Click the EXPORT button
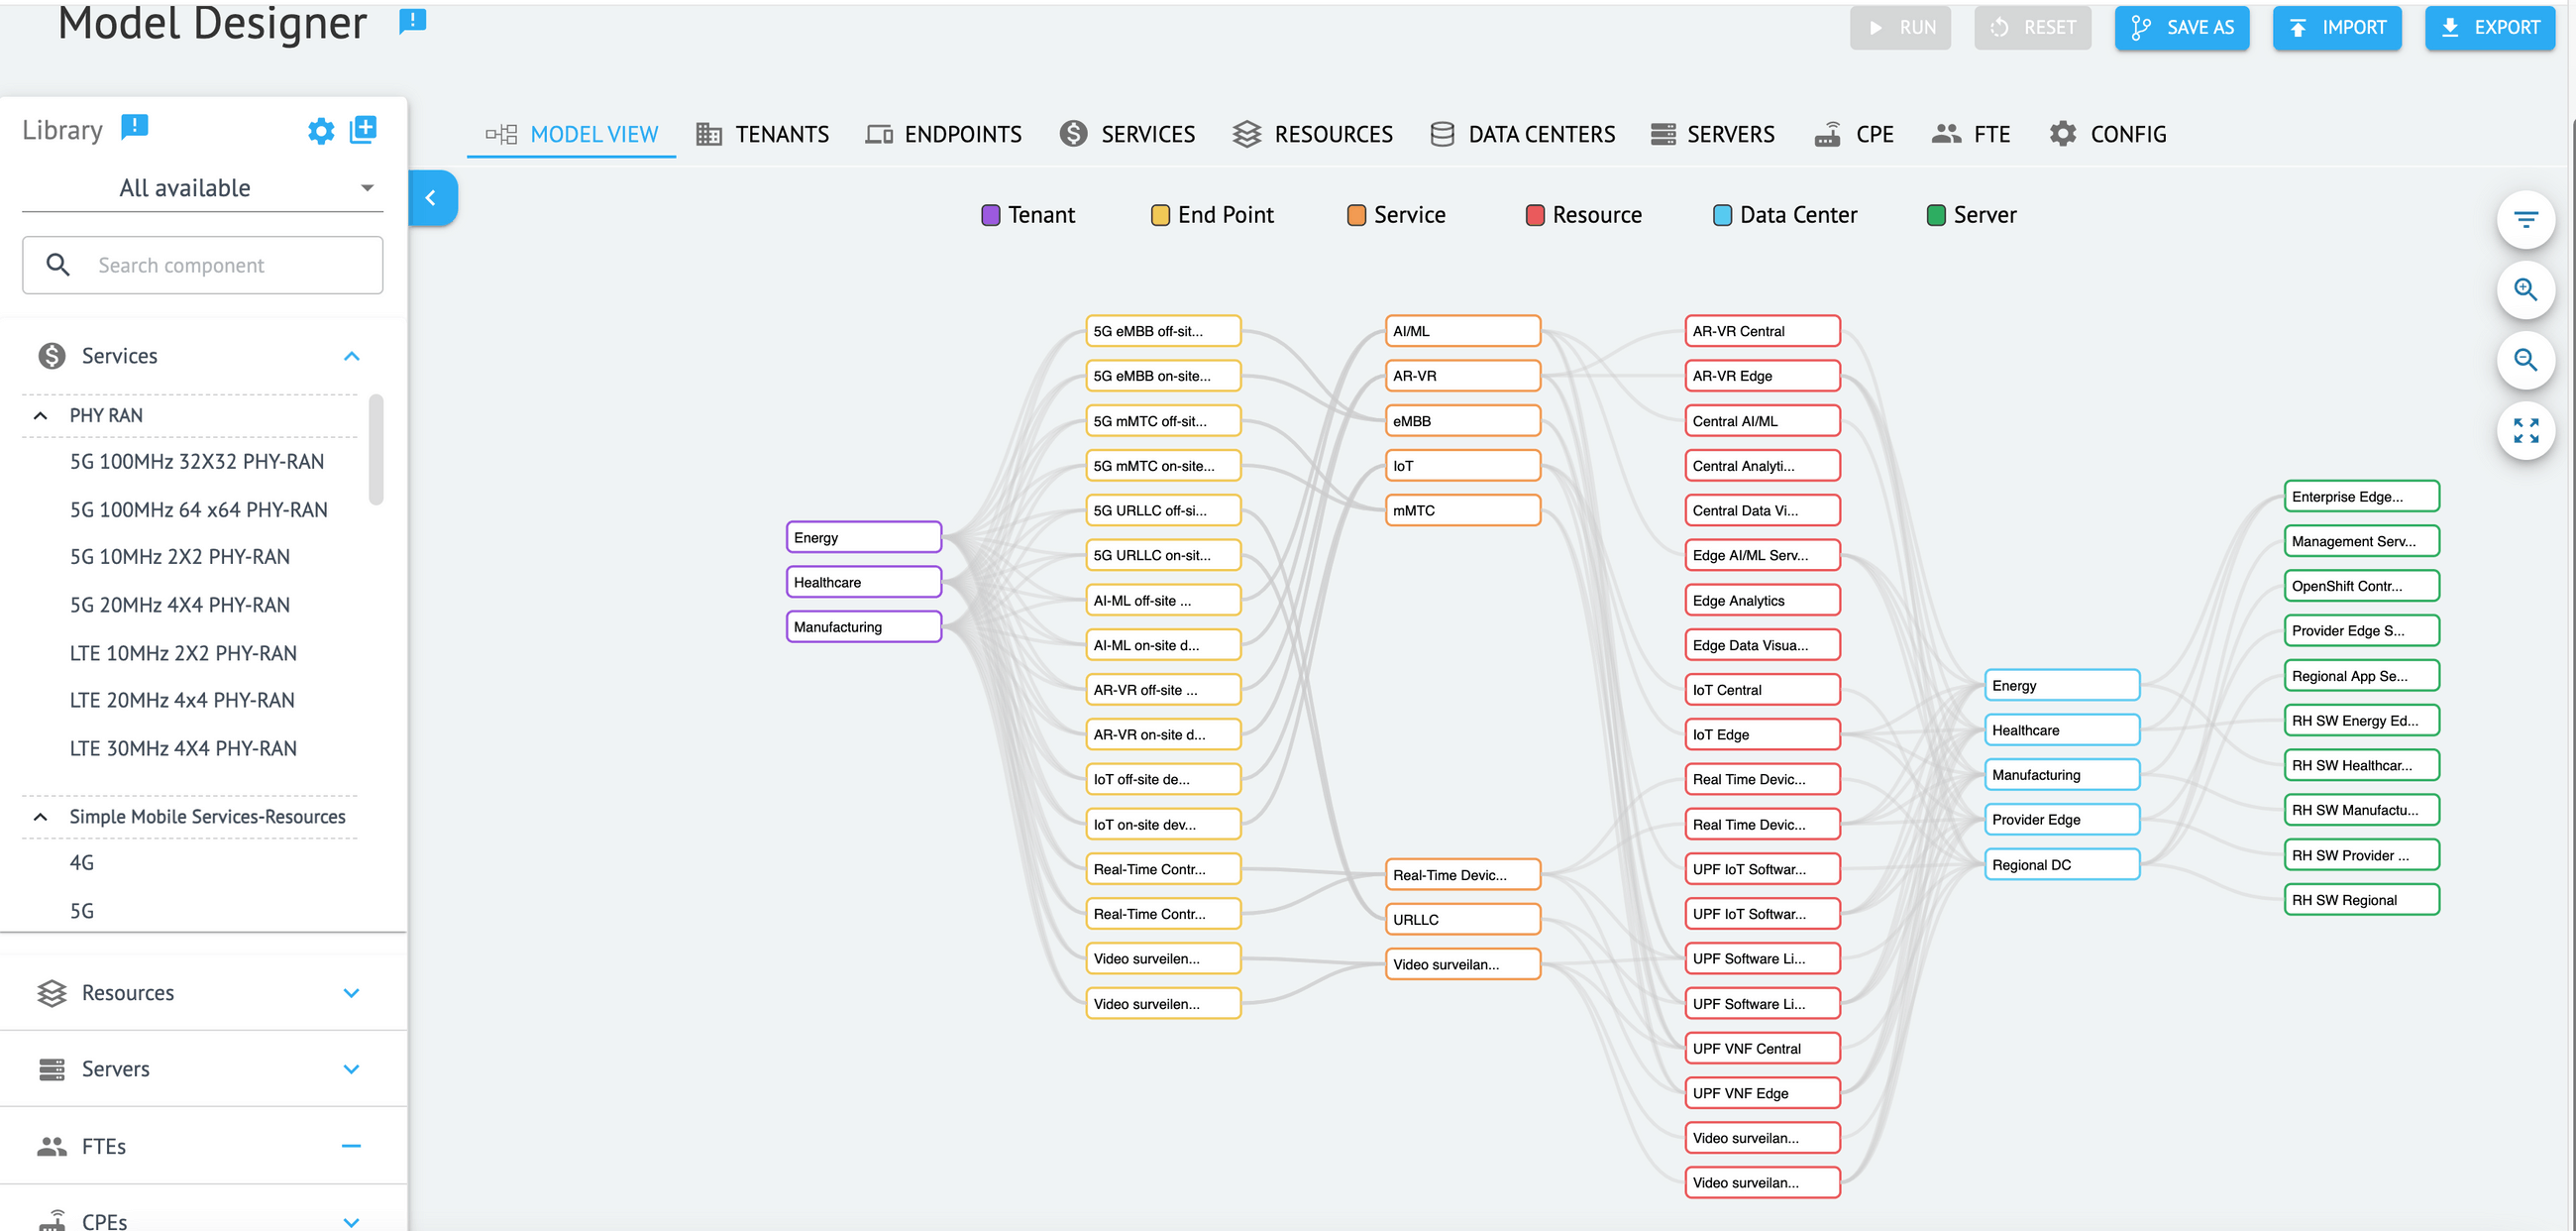This screenshot has width=2576, height=1231. point(2489,28)
